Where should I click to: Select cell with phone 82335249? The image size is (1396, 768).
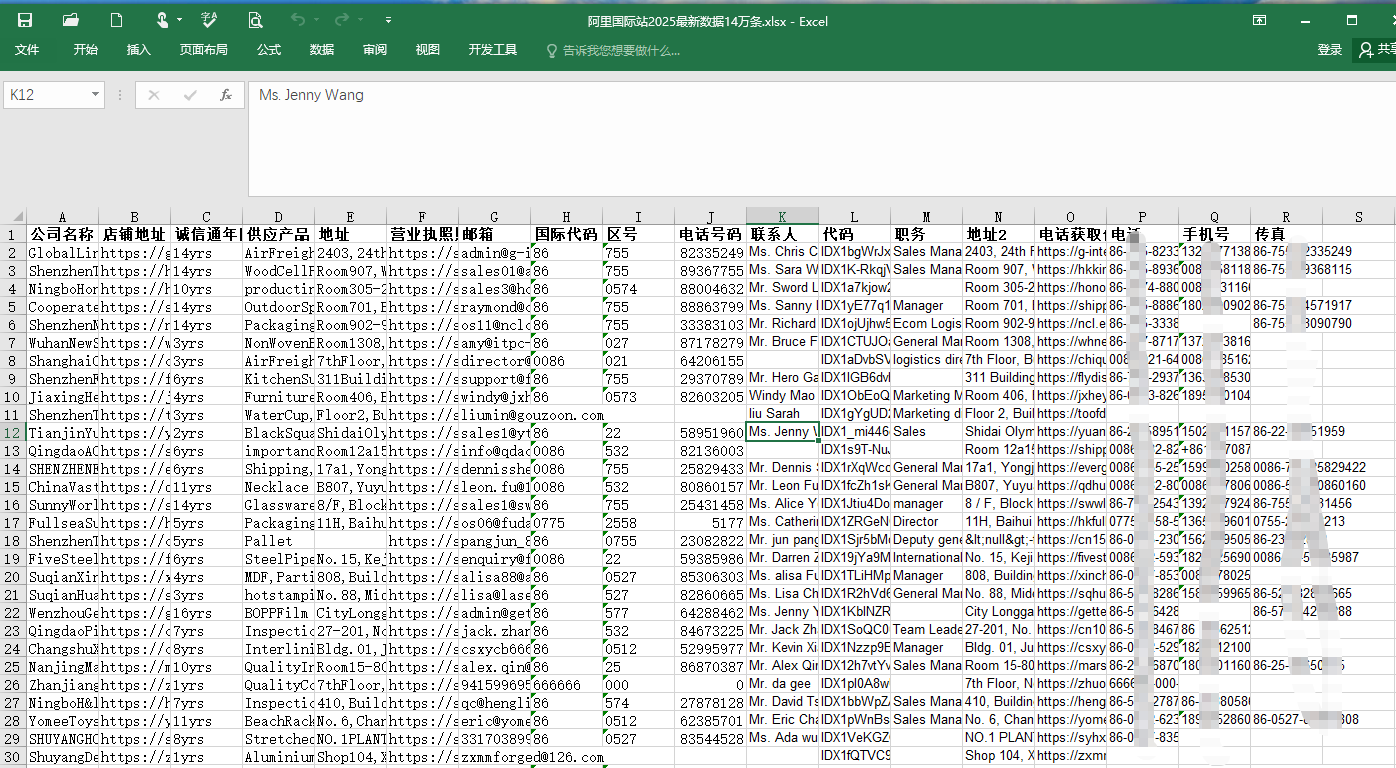[711, 252]
